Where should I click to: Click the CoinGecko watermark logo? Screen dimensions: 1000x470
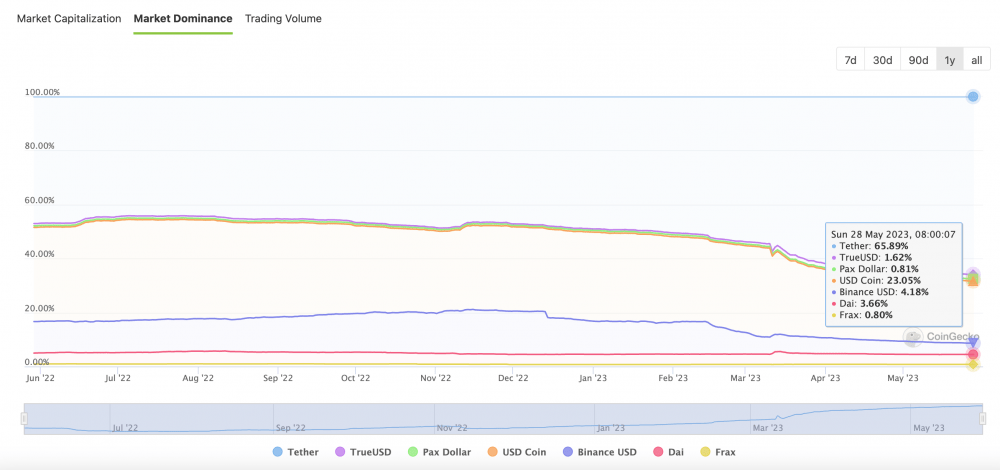coord(942,338)
